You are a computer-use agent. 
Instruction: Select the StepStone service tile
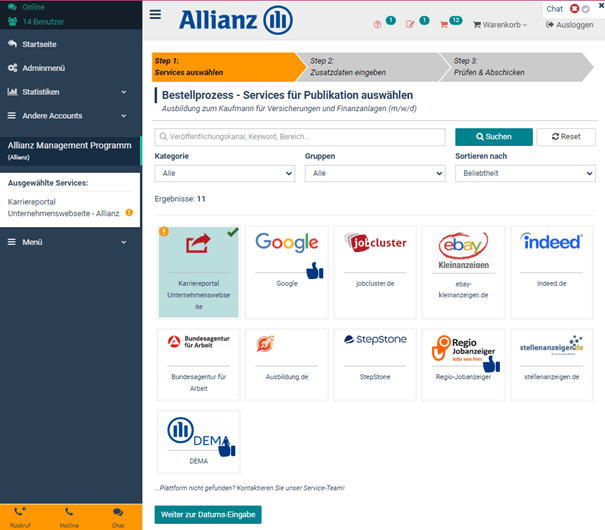tap(375, 365)
